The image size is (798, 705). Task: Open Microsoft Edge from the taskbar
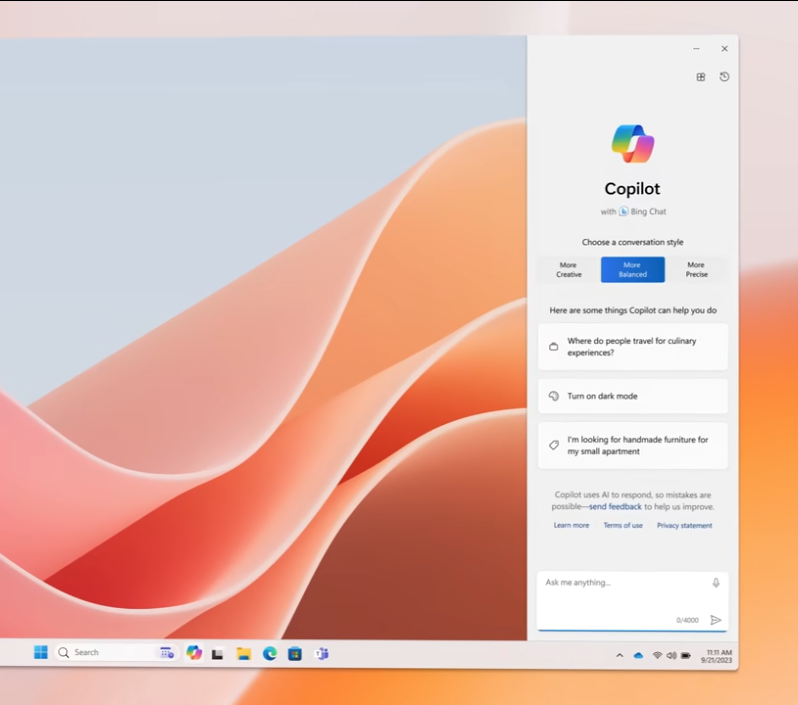tap(269, 653)
